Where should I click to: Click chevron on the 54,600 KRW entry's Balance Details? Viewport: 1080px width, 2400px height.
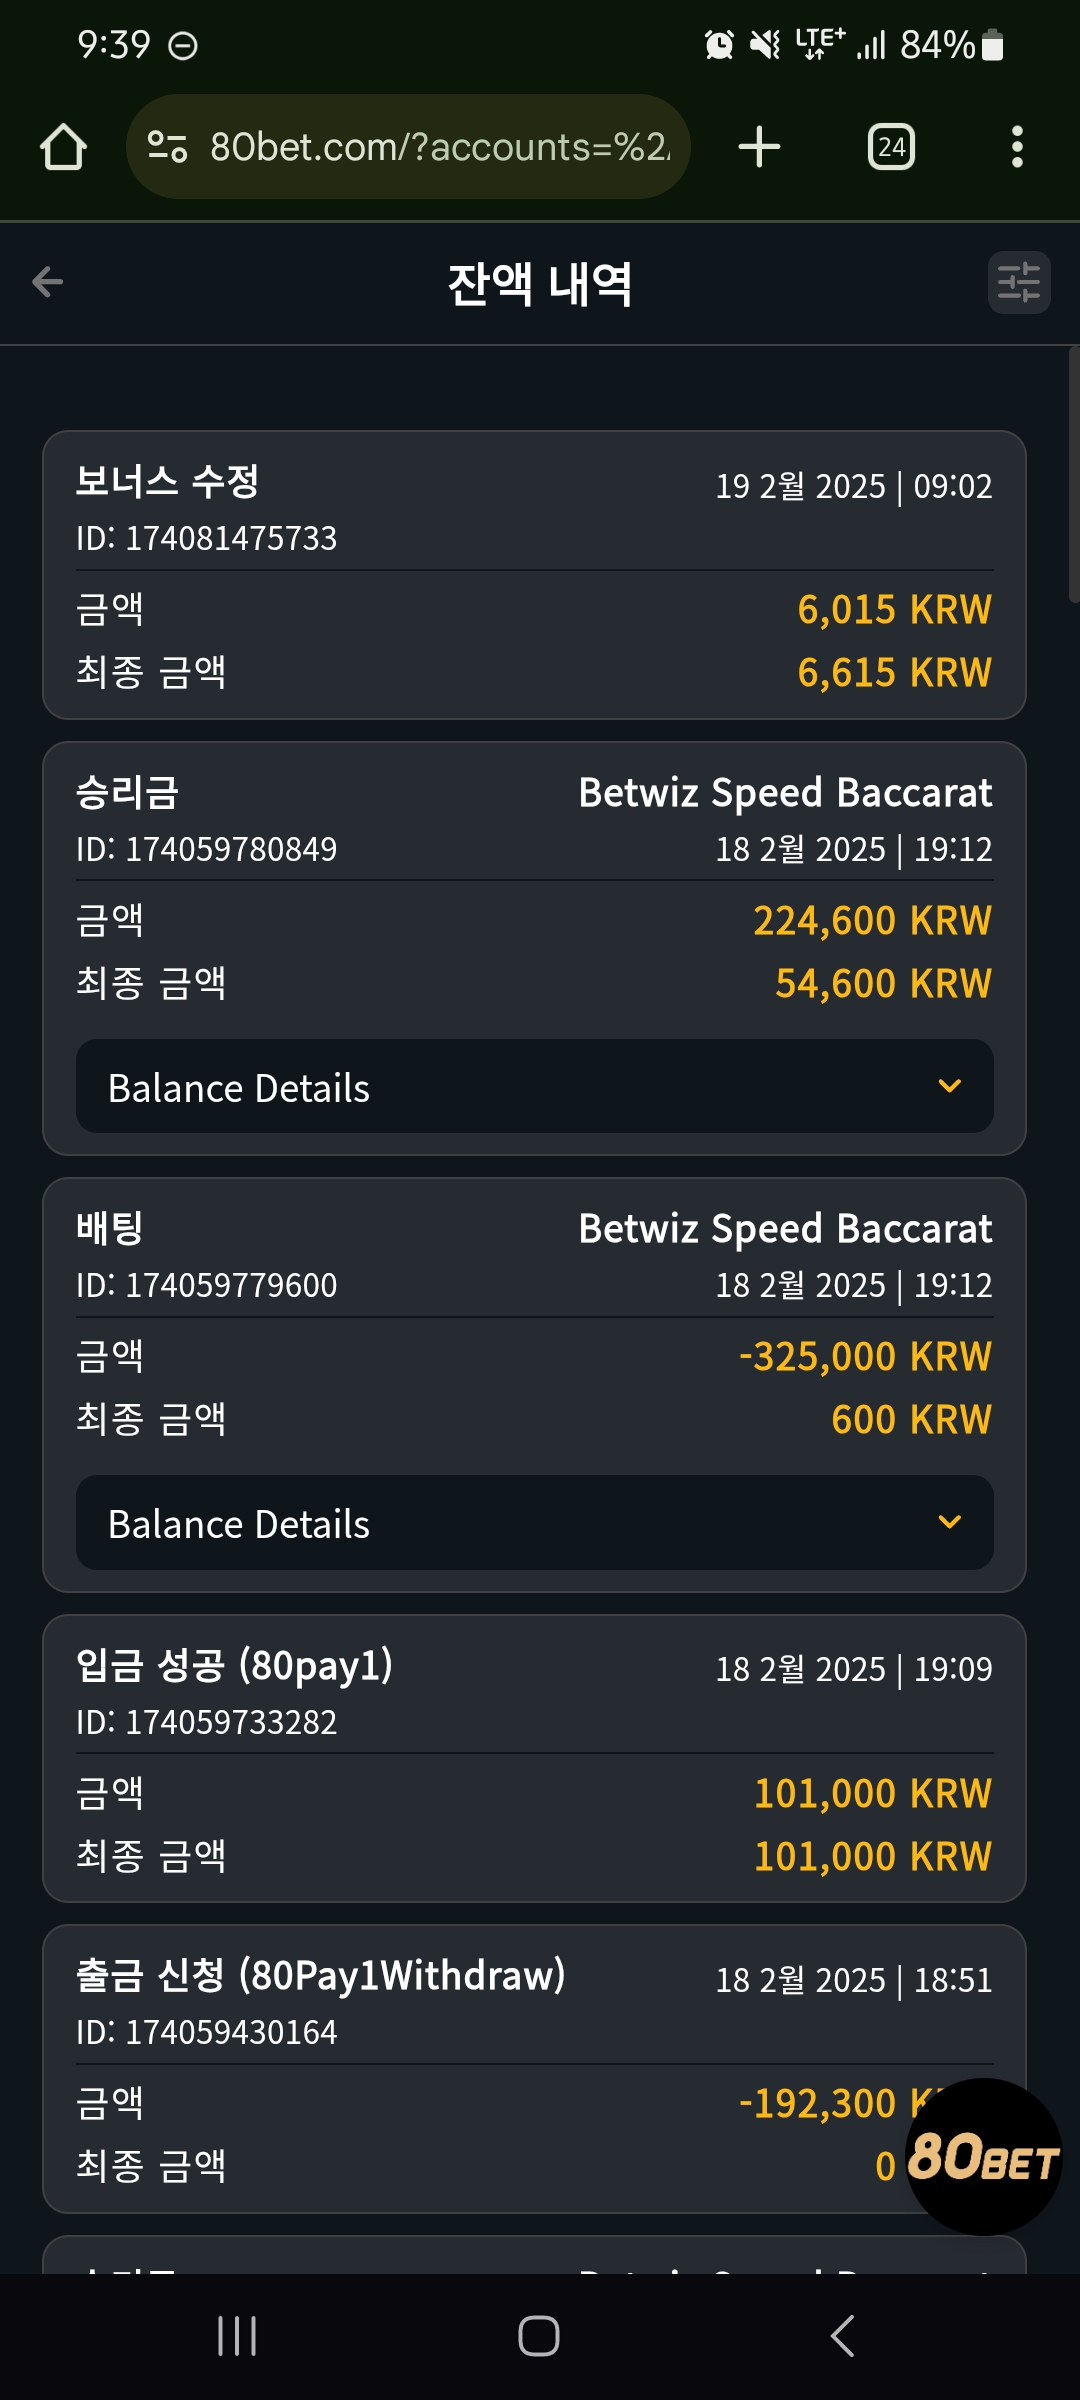point(950,1086)
